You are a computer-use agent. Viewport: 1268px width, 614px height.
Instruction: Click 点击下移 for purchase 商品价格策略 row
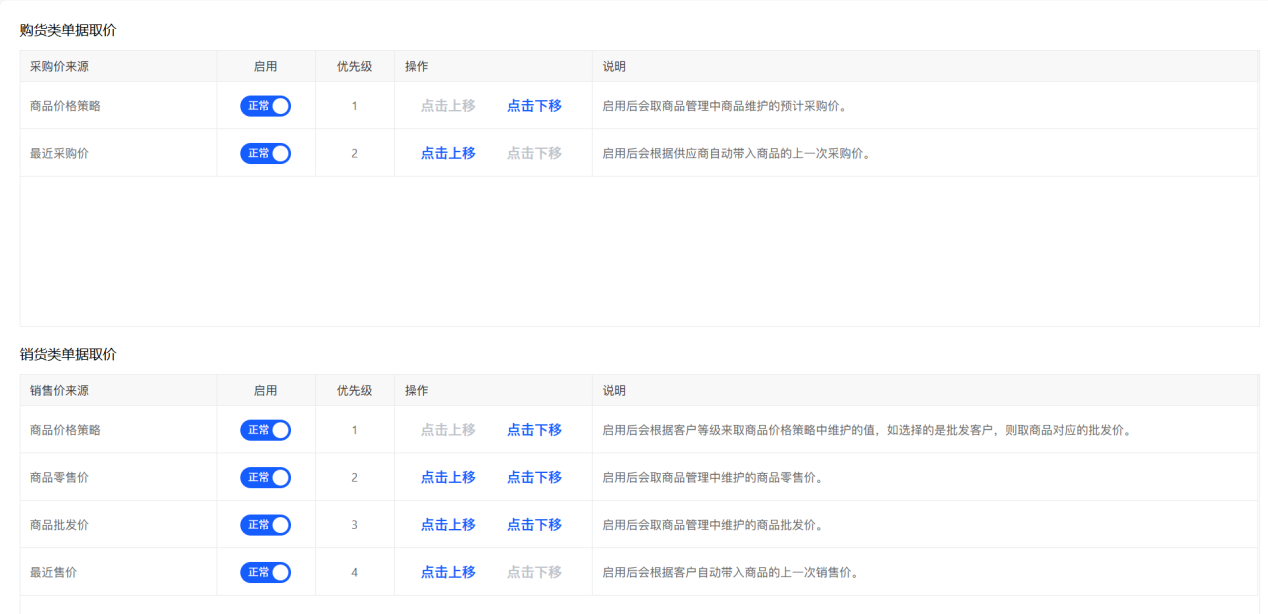[x=534, y=106]
